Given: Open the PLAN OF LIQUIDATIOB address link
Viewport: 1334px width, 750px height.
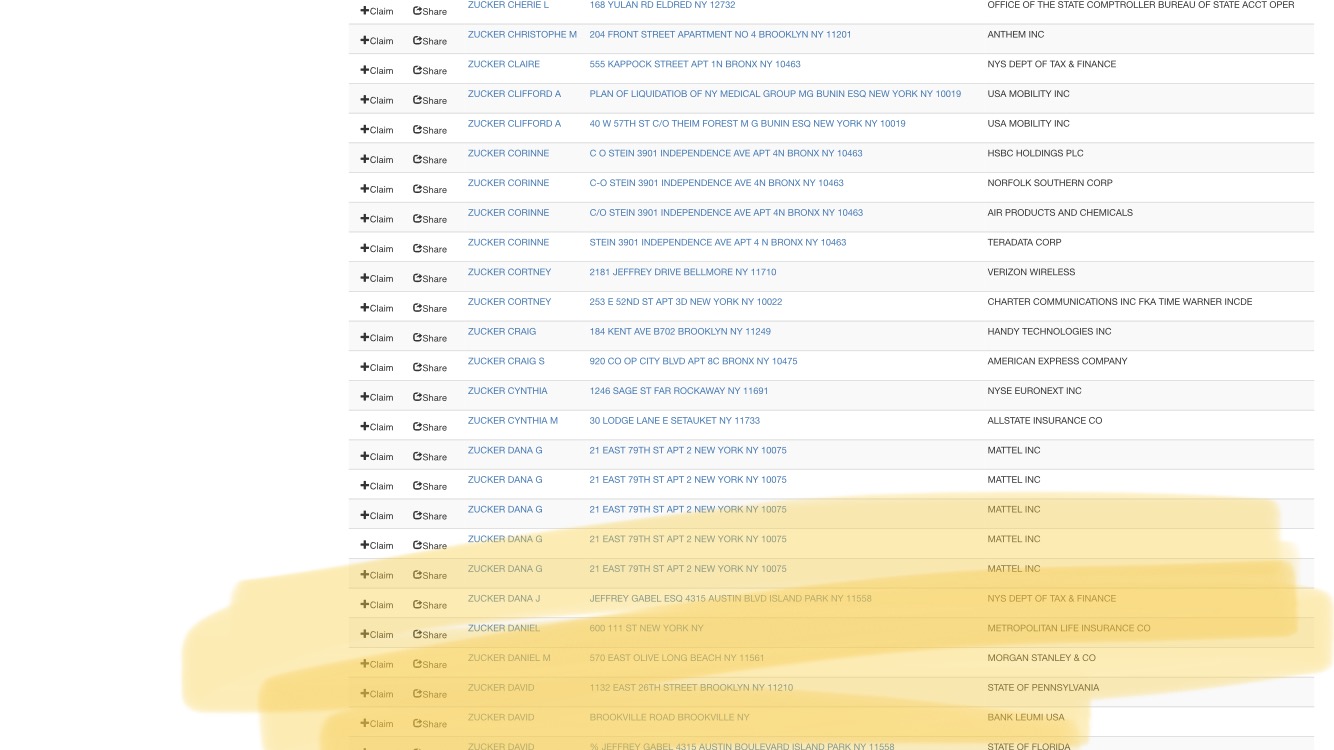Looking at the screenshot, I should pyautogui.click(x=775, y=94).
